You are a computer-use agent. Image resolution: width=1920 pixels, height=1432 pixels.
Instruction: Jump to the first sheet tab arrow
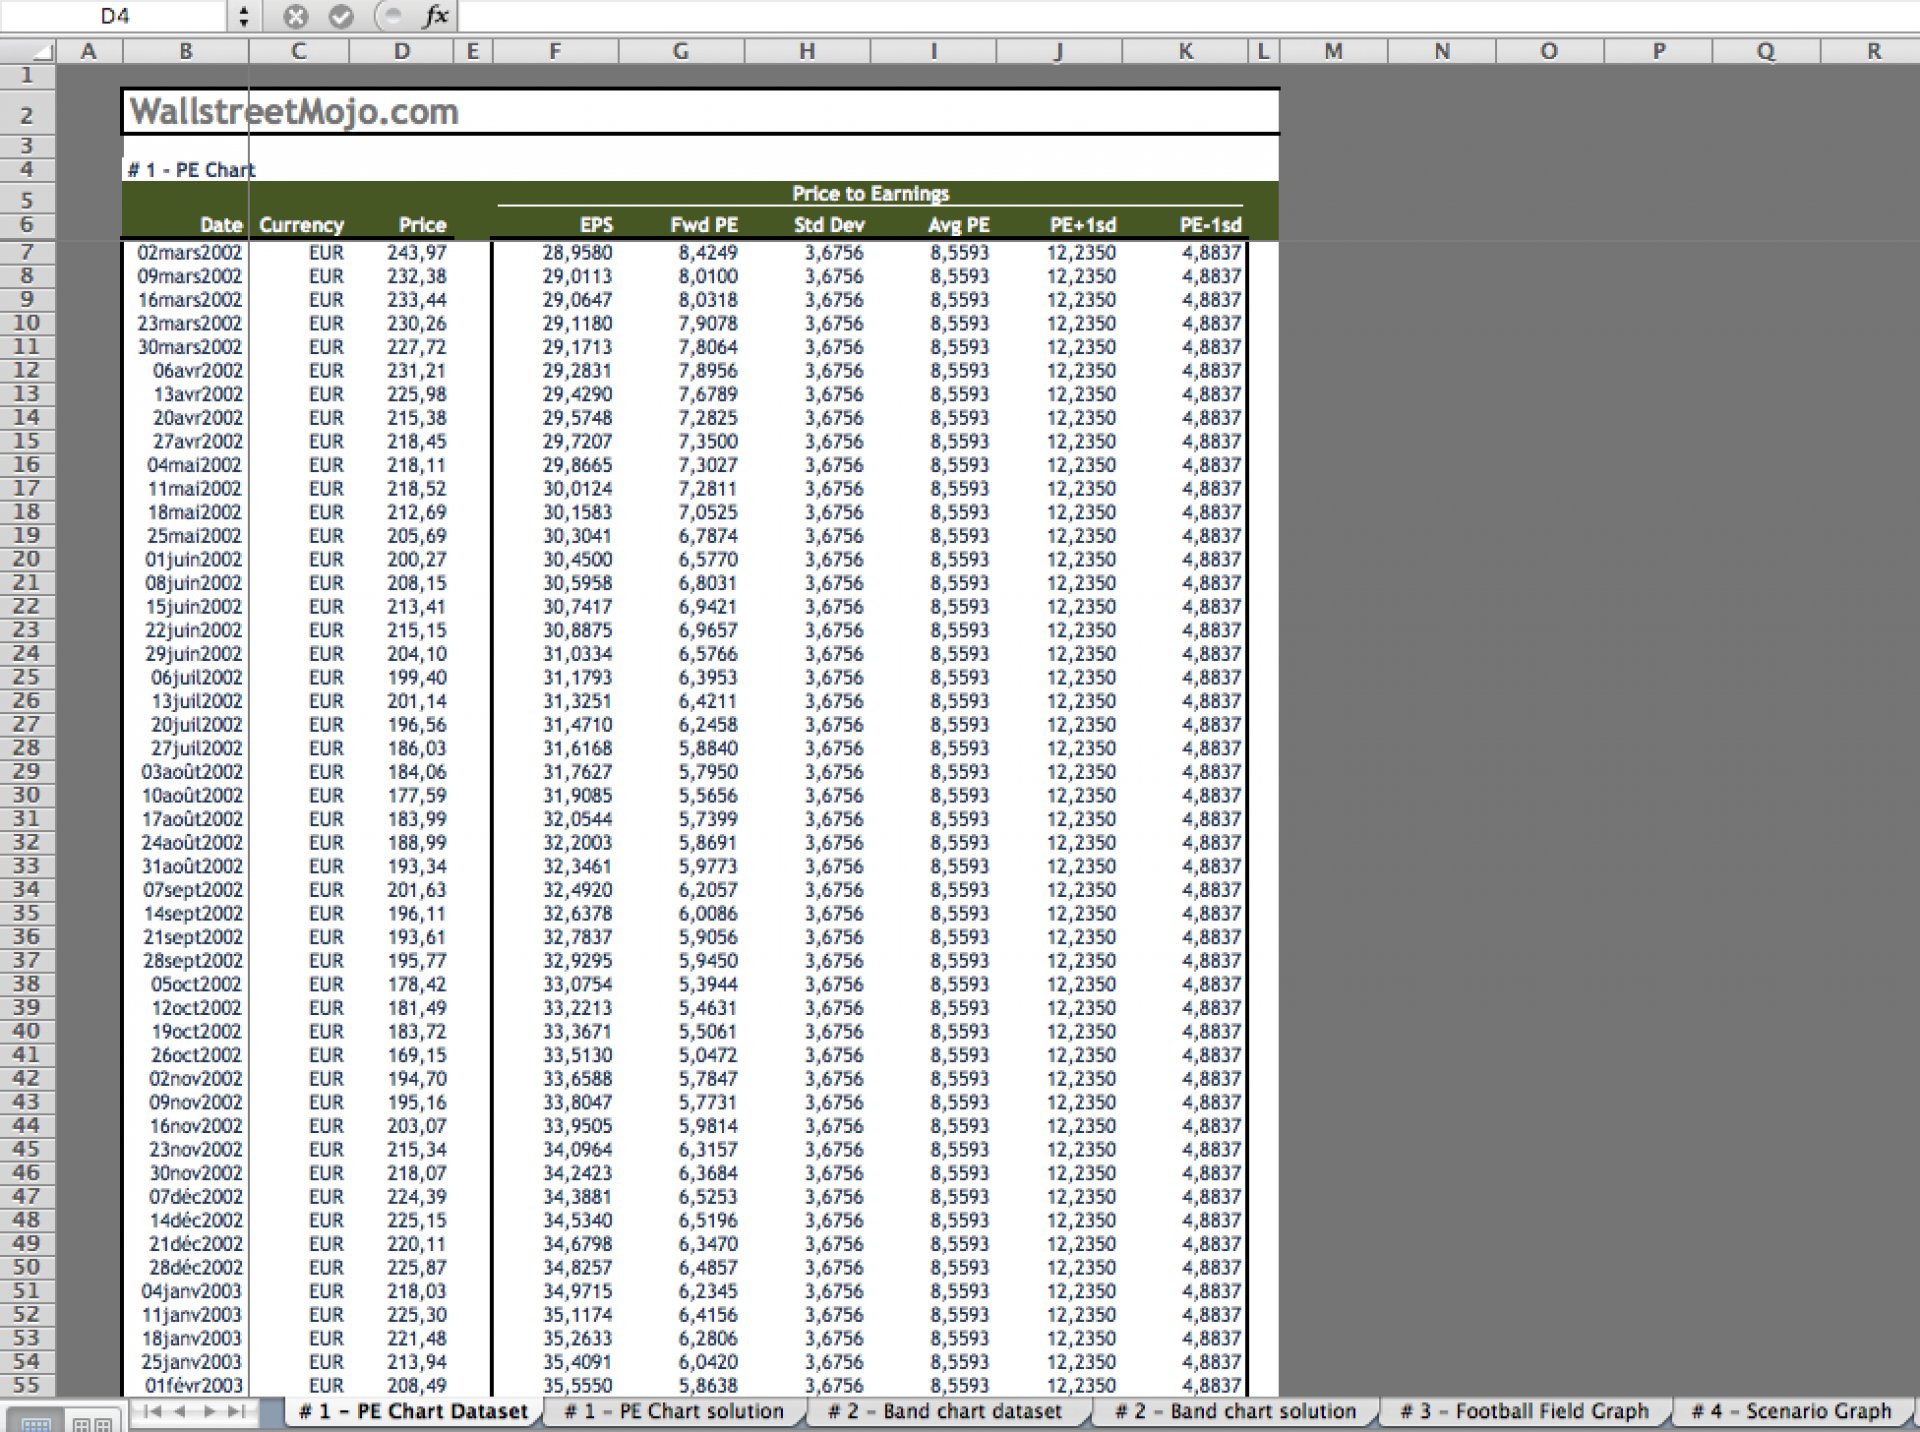(153, 1411)
